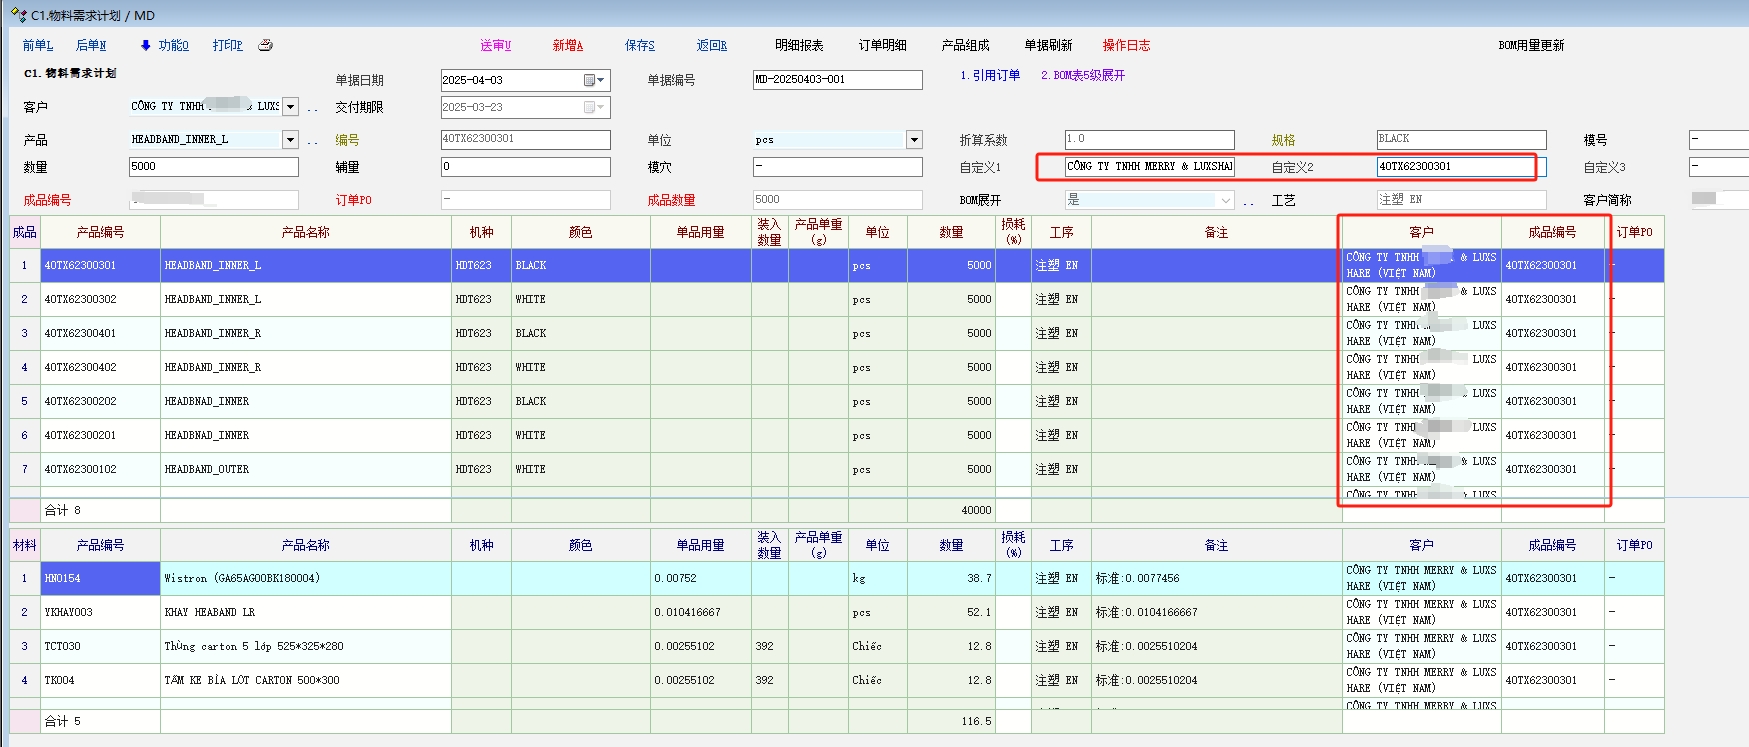Click the app icon in the title bar
The height and width of the screenshot is (747, 1749).
tap(18, 15)
